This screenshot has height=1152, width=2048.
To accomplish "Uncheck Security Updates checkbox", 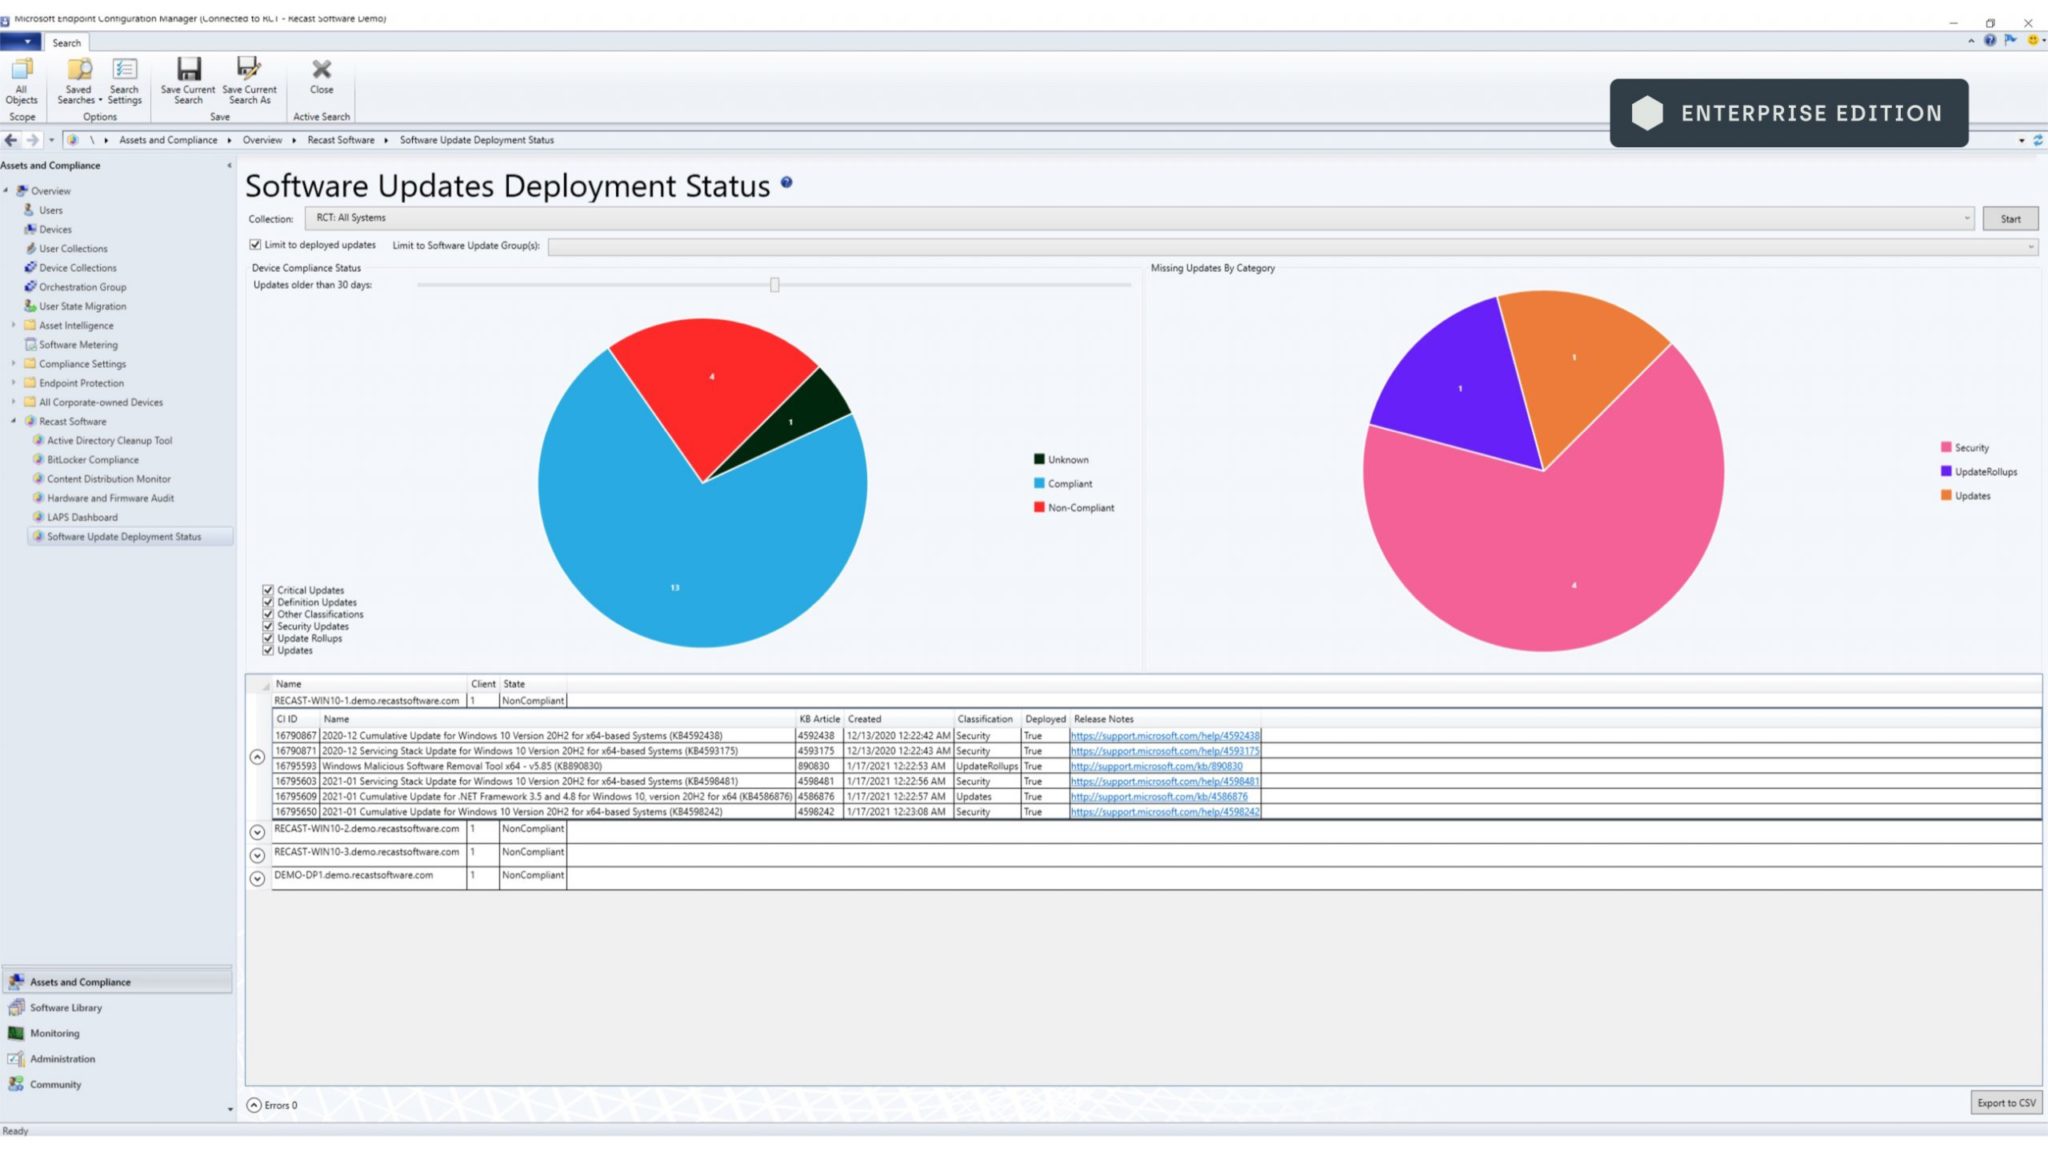I will pyautogui.click(x=268, y=626).
